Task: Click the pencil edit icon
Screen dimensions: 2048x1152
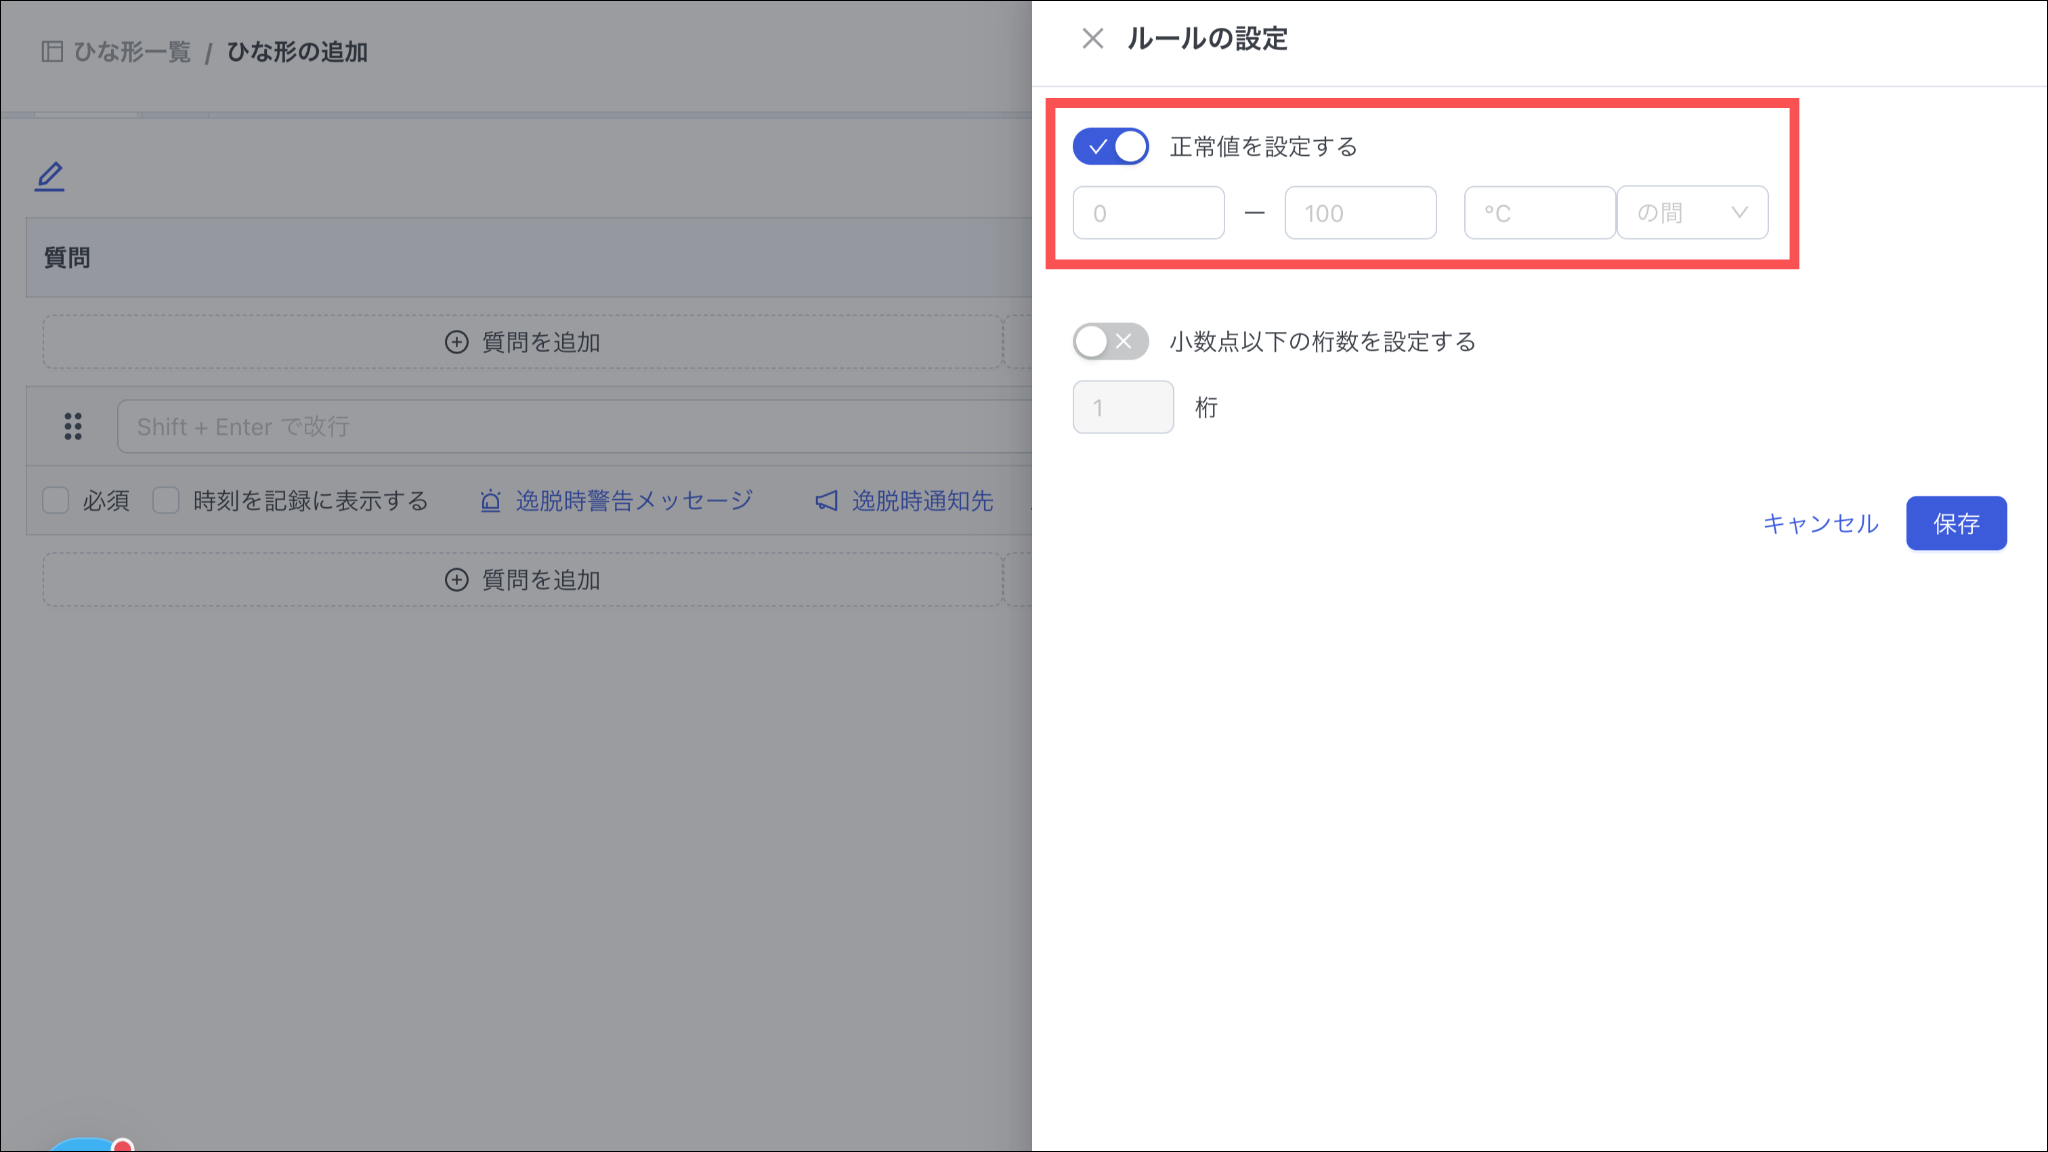Action: click(50, 176)
